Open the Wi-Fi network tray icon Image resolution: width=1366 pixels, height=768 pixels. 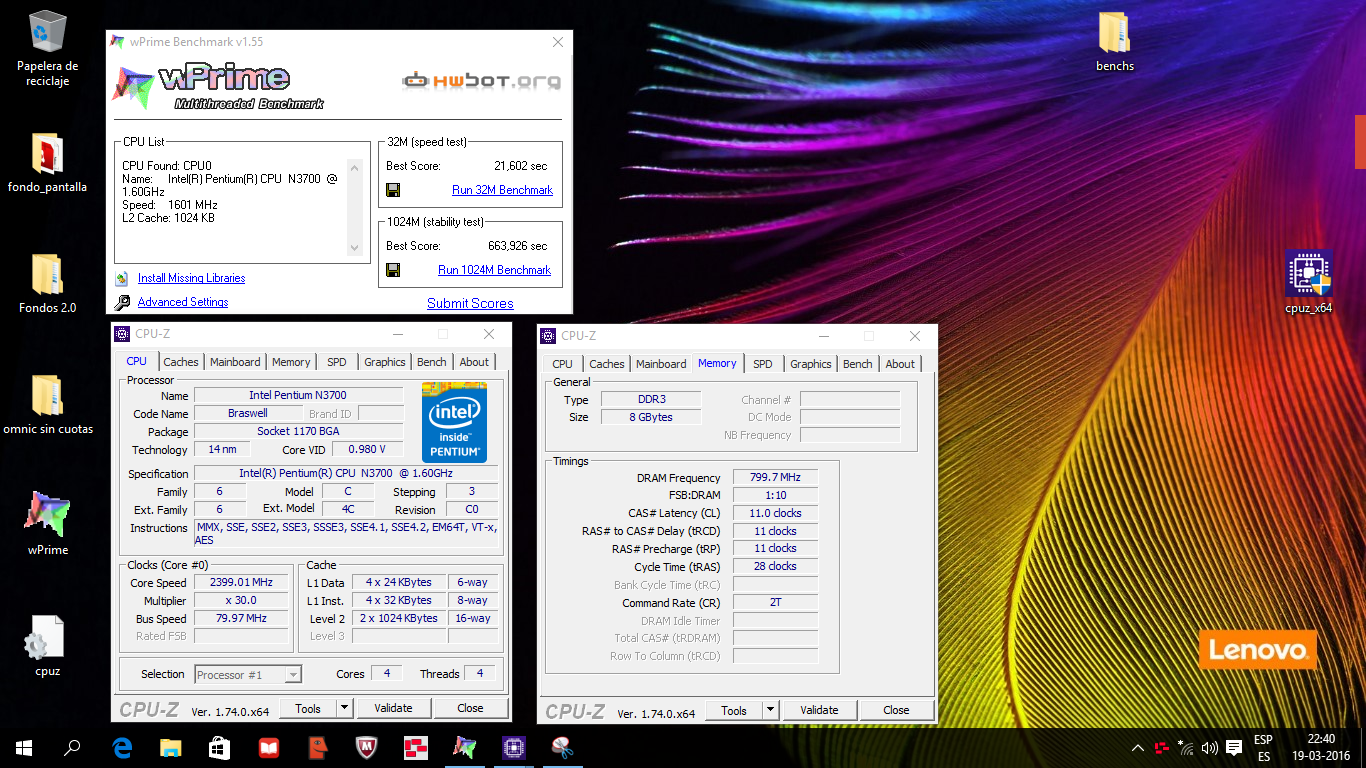[1186, 747]
